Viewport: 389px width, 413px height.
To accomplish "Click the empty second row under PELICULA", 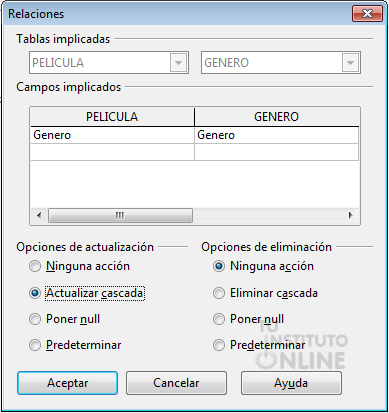I will 113,152.
